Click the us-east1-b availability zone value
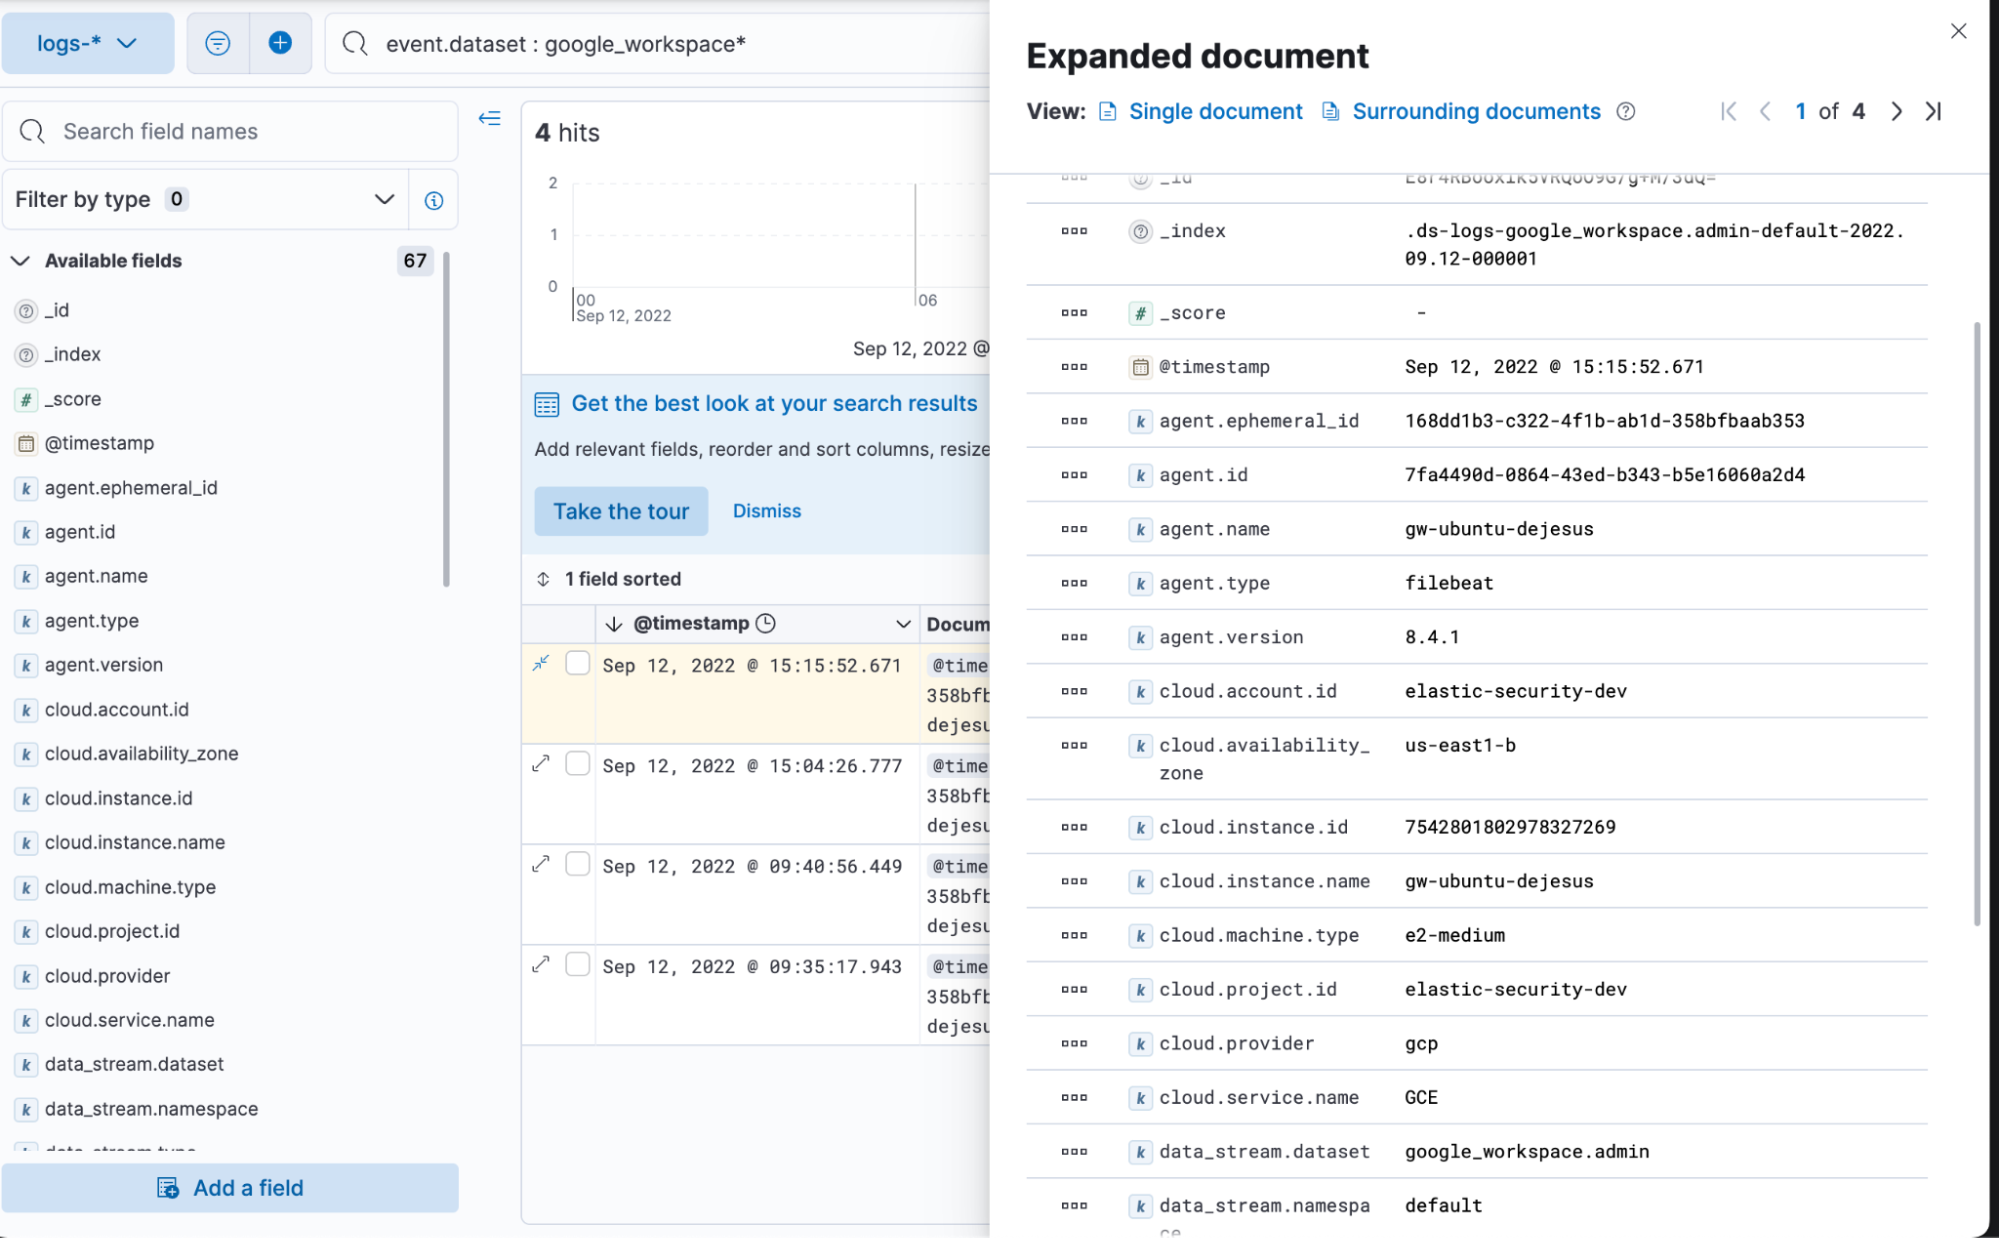The height and width of the screenshot is (1238, 1999). (1460, 745)
